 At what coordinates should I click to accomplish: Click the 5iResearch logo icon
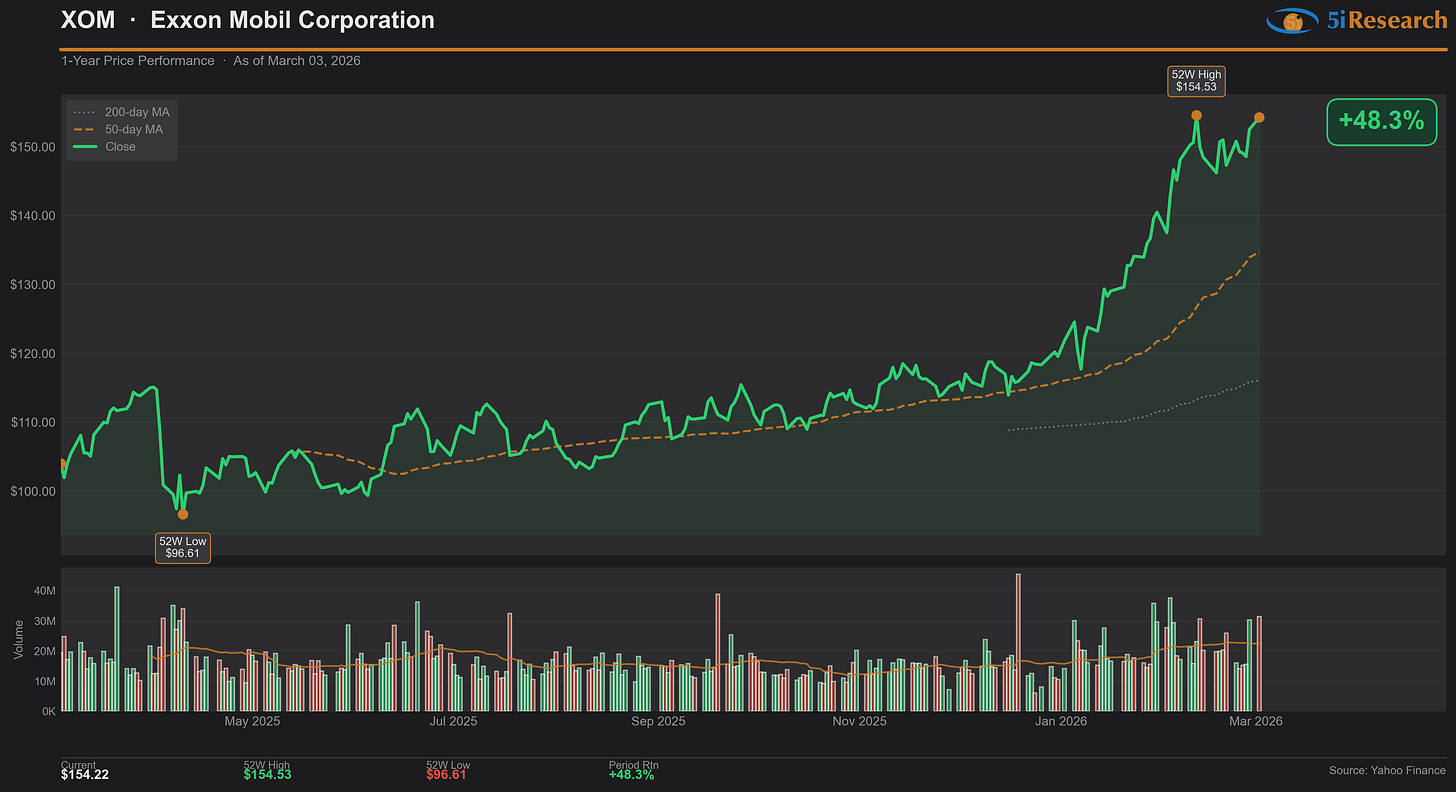(1294, 20)
